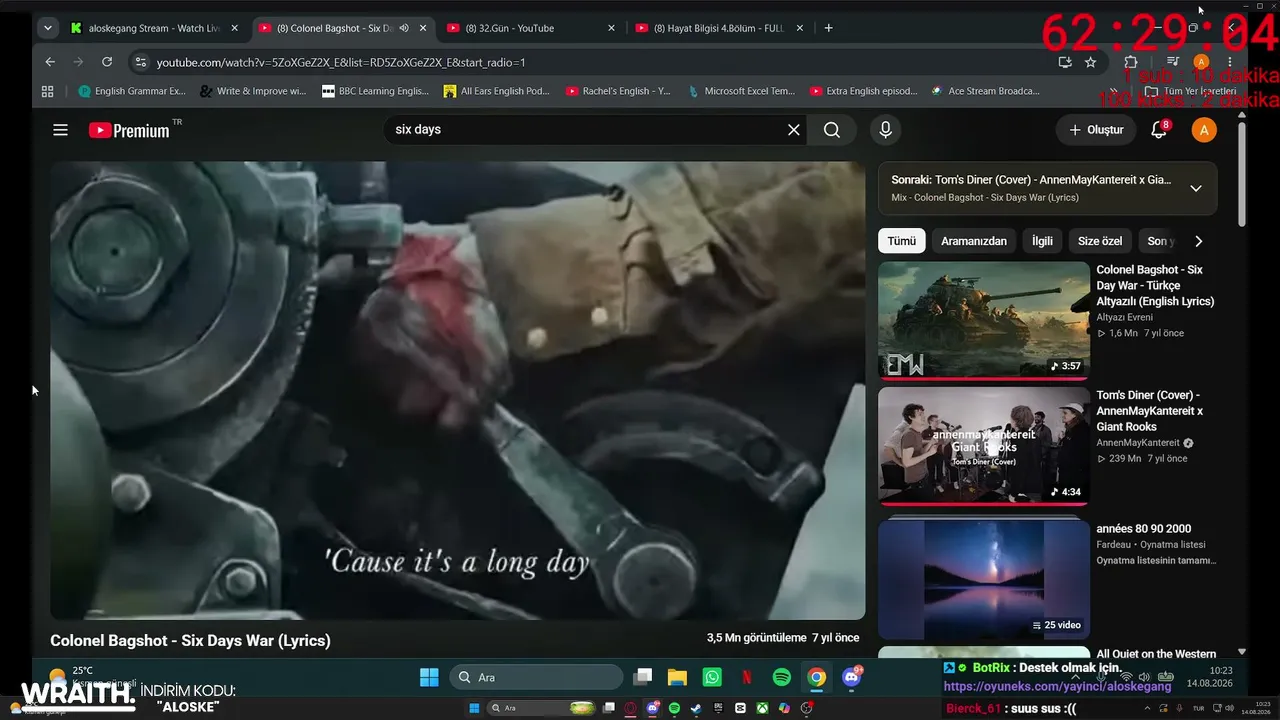Open 'Colonel Bagshot - Six Day War - Türkçe Altyazılı' title
The height and width of the screenshot is (720, 1280).
click(x=1156, y=285)
